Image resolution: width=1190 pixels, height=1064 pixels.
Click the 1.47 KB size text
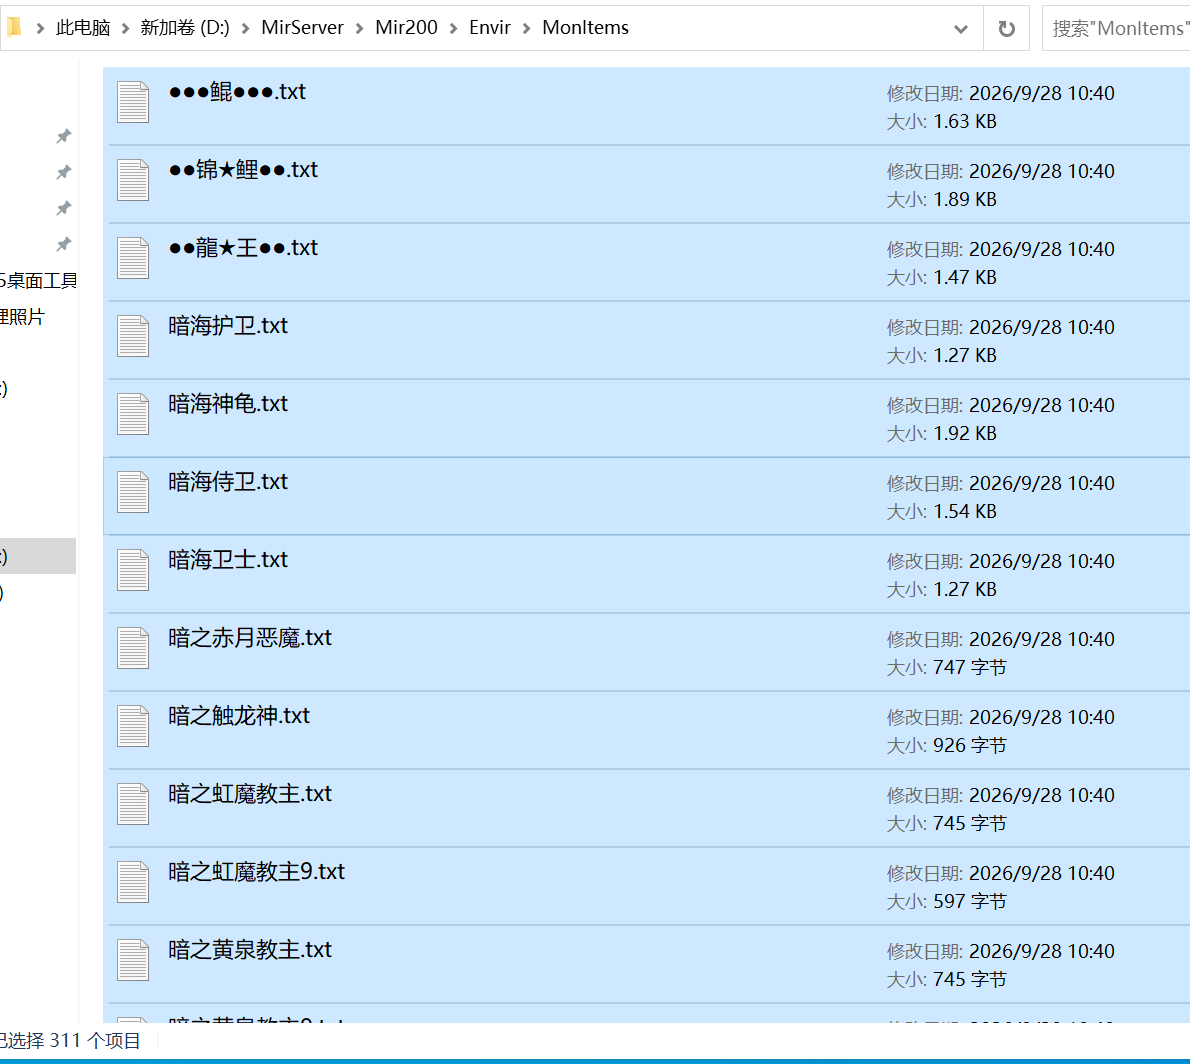(x=965, y=278)
